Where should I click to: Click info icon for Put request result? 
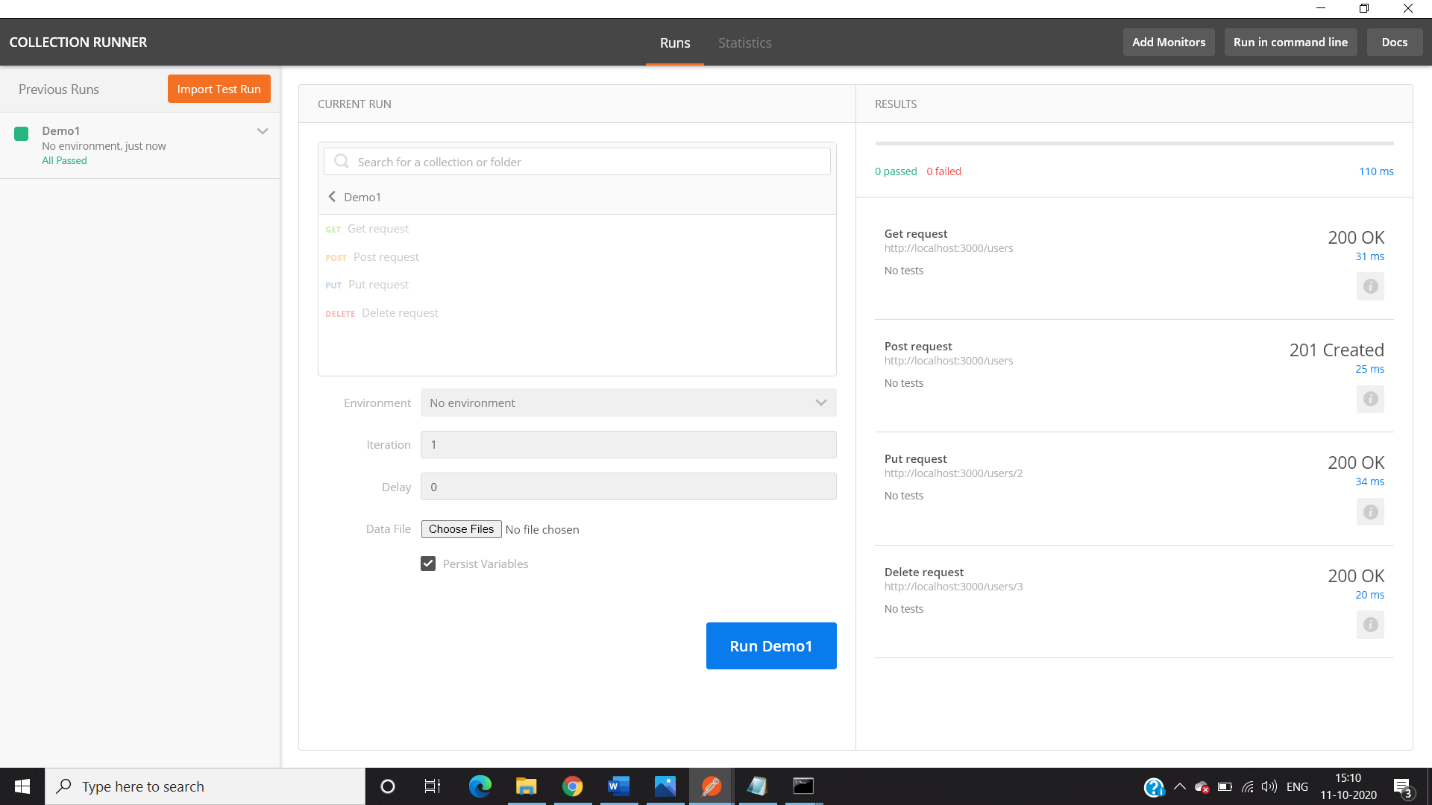click(1370, 512)
